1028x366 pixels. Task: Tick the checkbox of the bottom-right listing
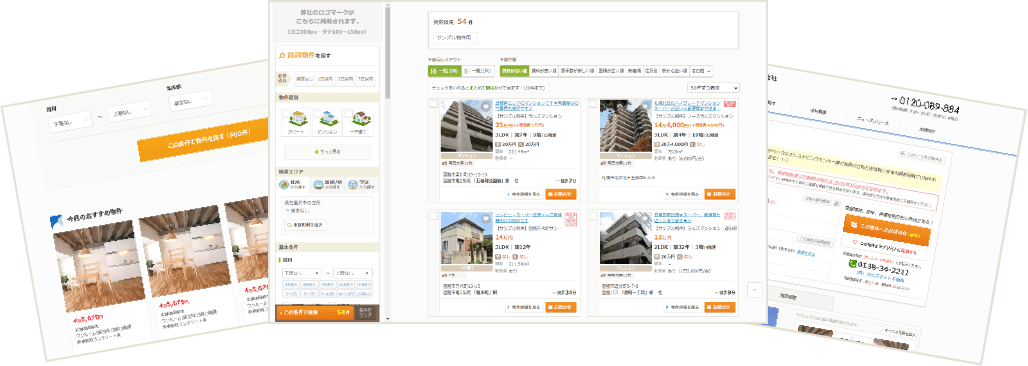coord(593,216)
